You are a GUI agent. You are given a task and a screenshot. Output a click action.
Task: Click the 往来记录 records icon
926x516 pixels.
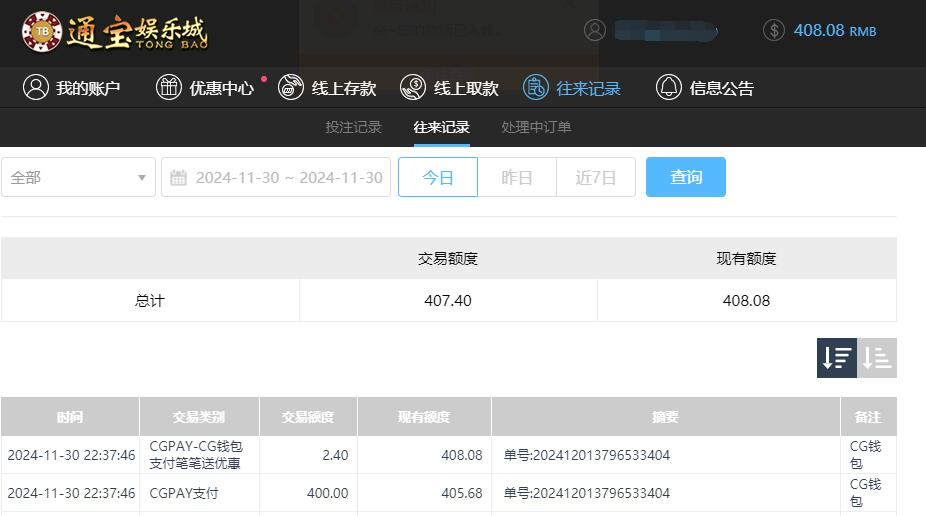coord(536,87)
